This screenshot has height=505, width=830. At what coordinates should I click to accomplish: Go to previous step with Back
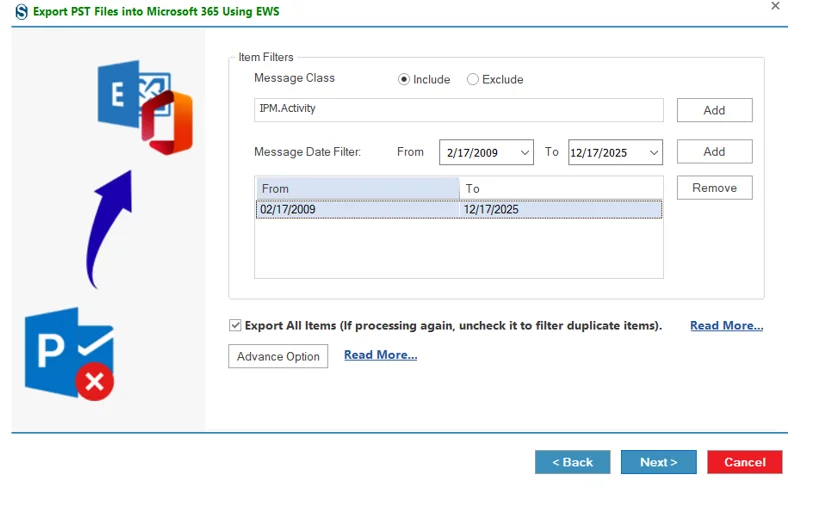[572, 462]
